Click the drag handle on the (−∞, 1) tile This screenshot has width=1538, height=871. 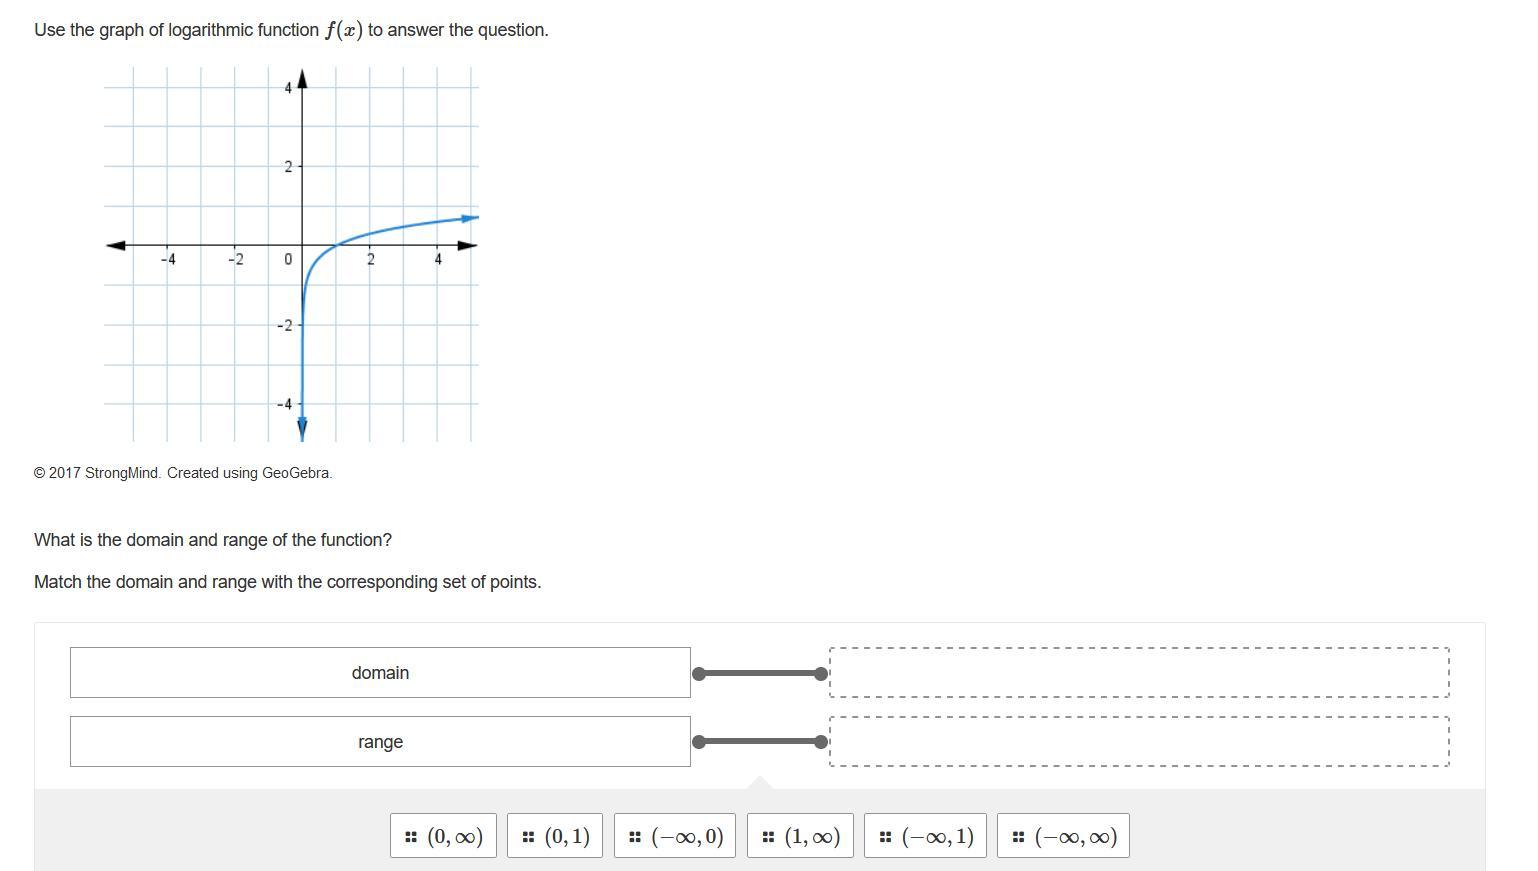tap(885, 837)
